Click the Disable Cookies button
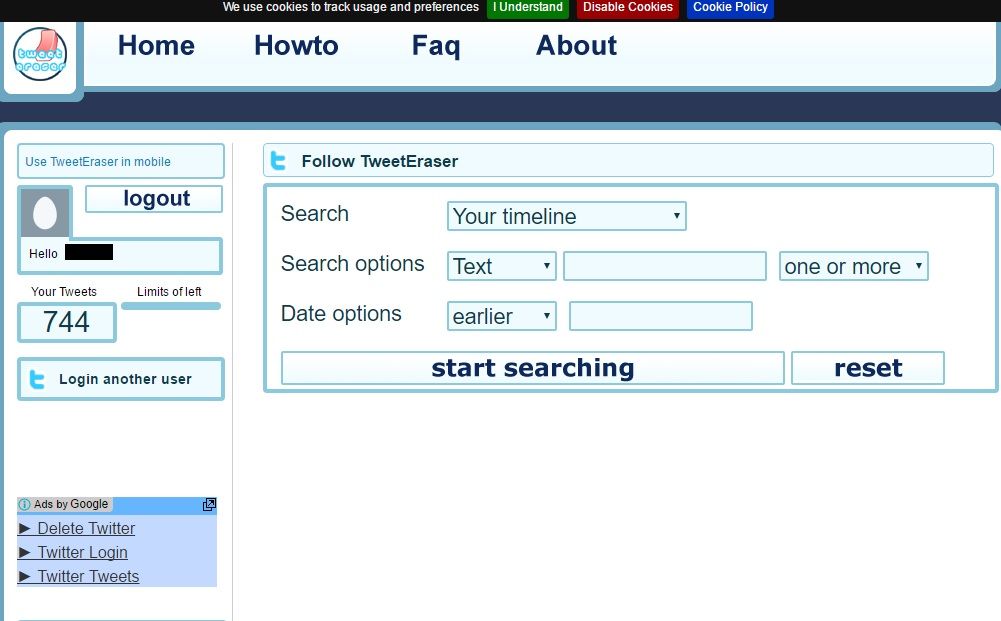 (628, 8)
